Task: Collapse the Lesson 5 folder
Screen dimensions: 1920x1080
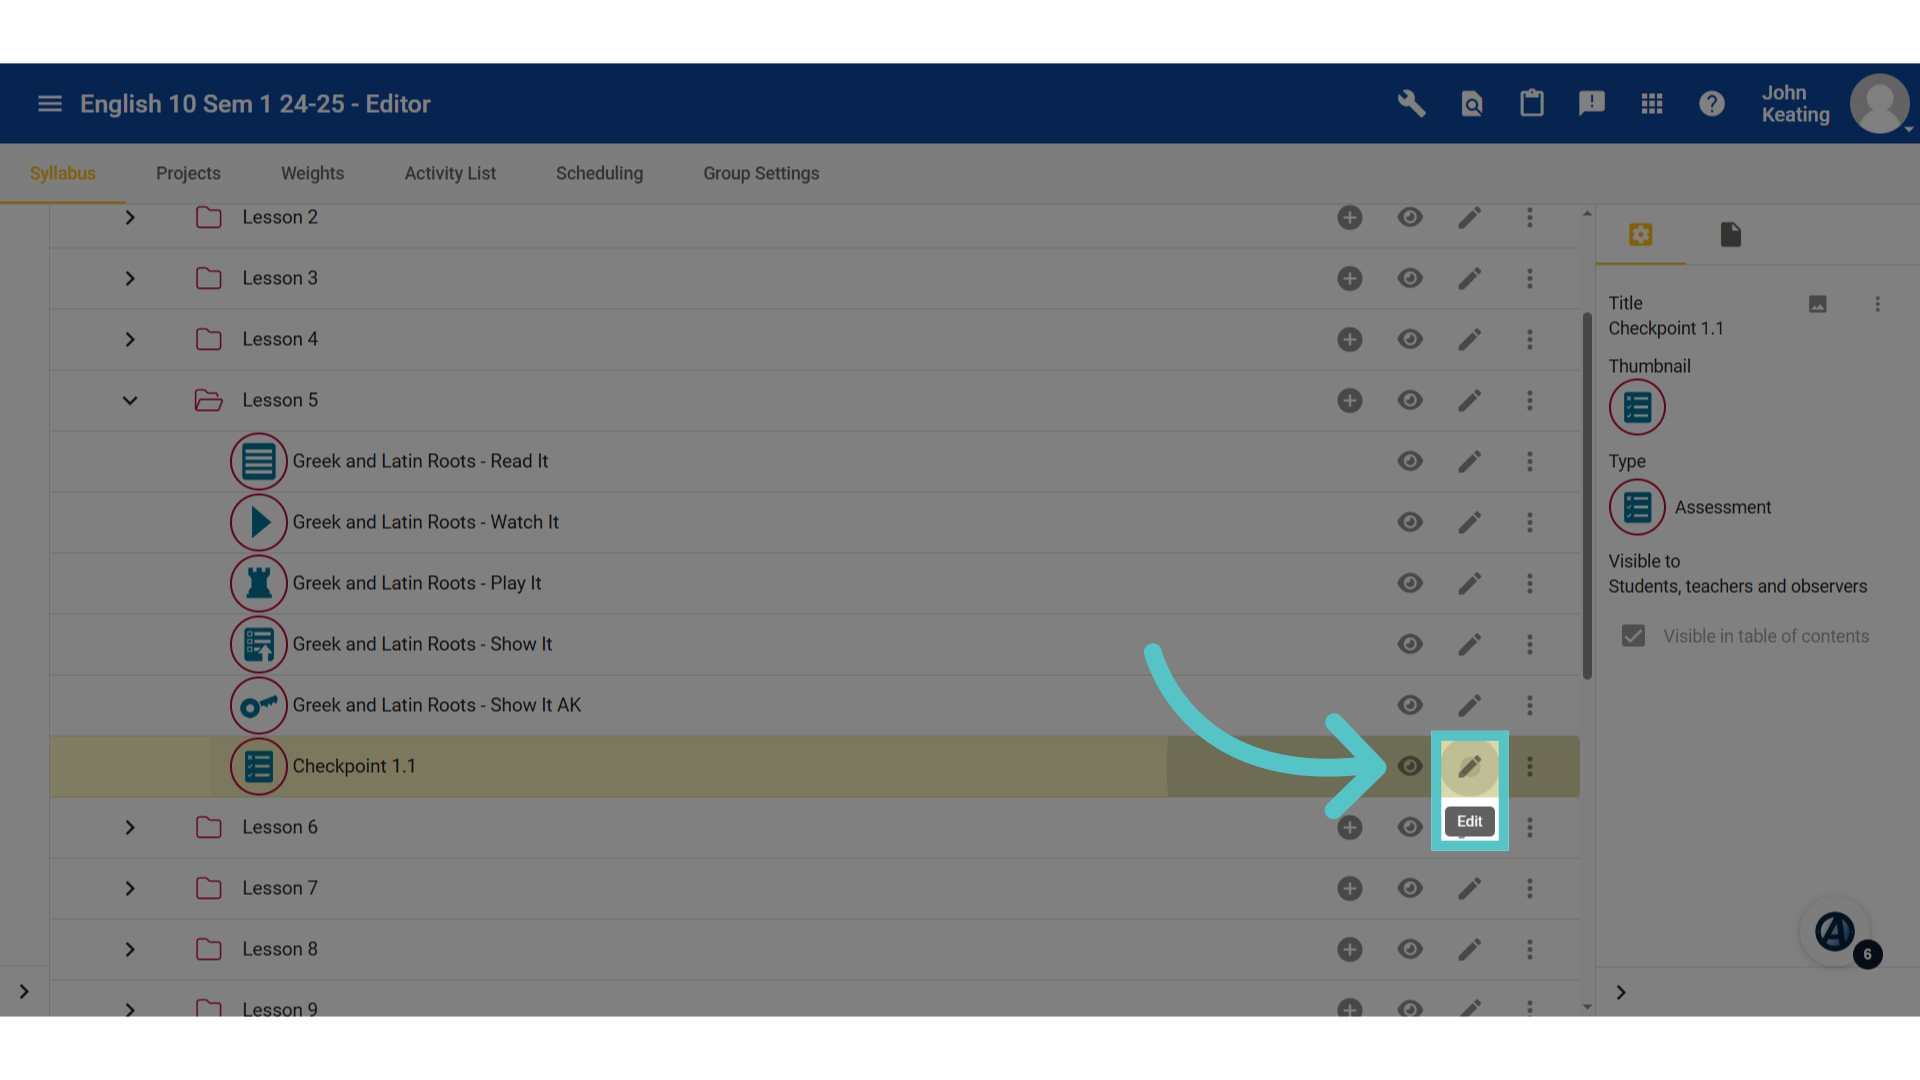Action: pyautogui.click(x=130, y=401)
